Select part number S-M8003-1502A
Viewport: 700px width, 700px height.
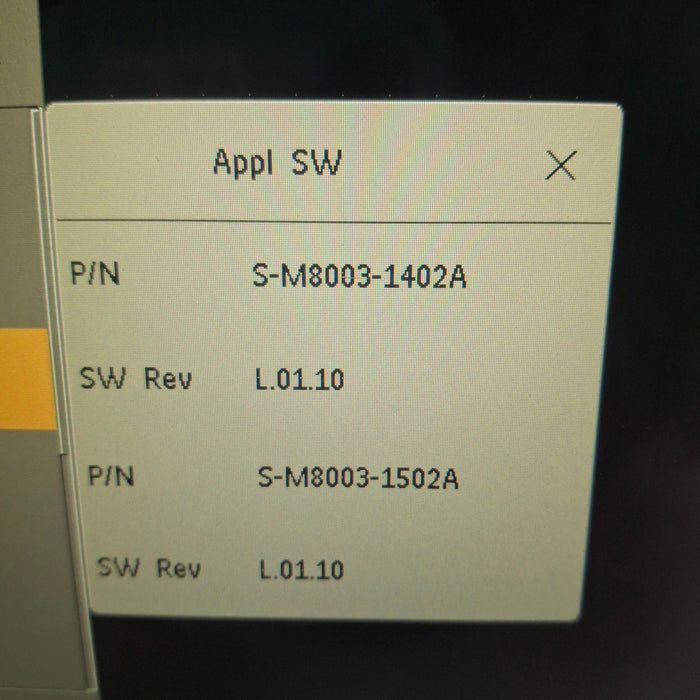click(x=358, y=478)
